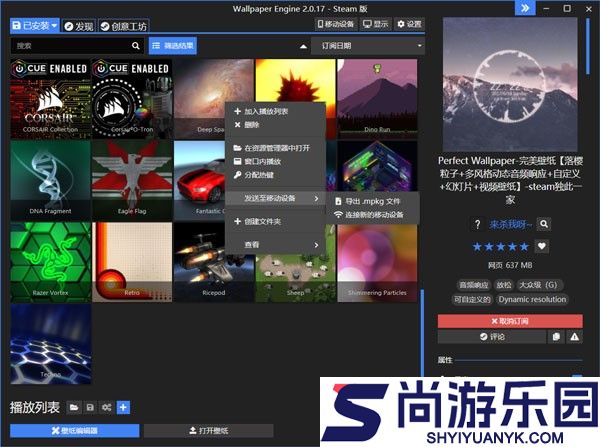Open the 订阅日期 sort dropdown
The image size is (600, 447).
coord(368,46)
